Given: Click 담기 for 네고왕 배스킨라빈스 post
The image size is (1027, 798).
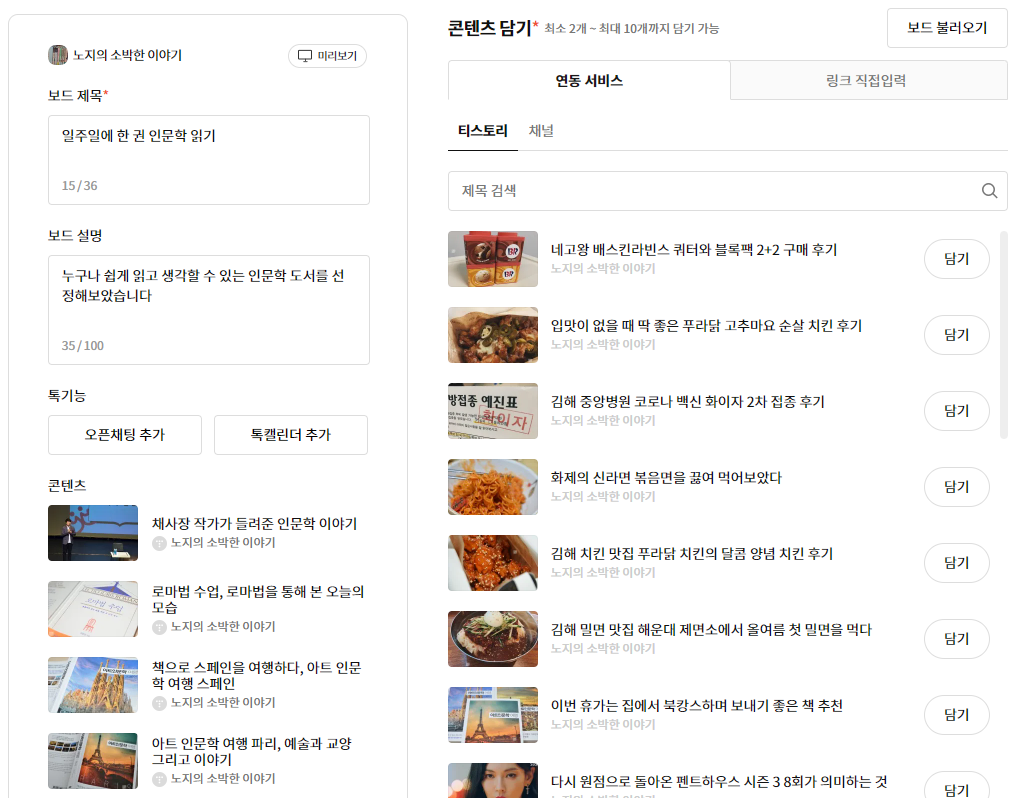Looking at the screenshot, I should [x=956, y=259].
